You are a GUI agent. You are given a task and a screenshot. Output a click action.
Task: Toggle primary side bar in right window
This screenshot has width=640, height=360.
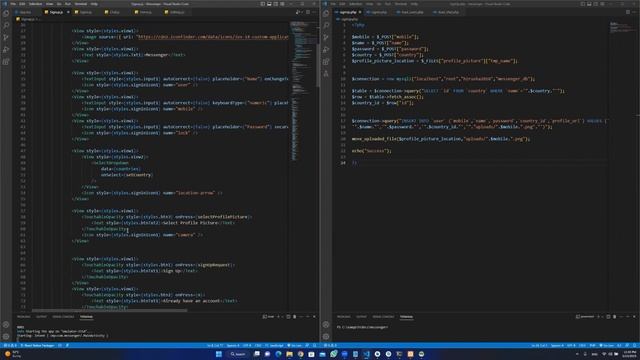coord(582,4)
